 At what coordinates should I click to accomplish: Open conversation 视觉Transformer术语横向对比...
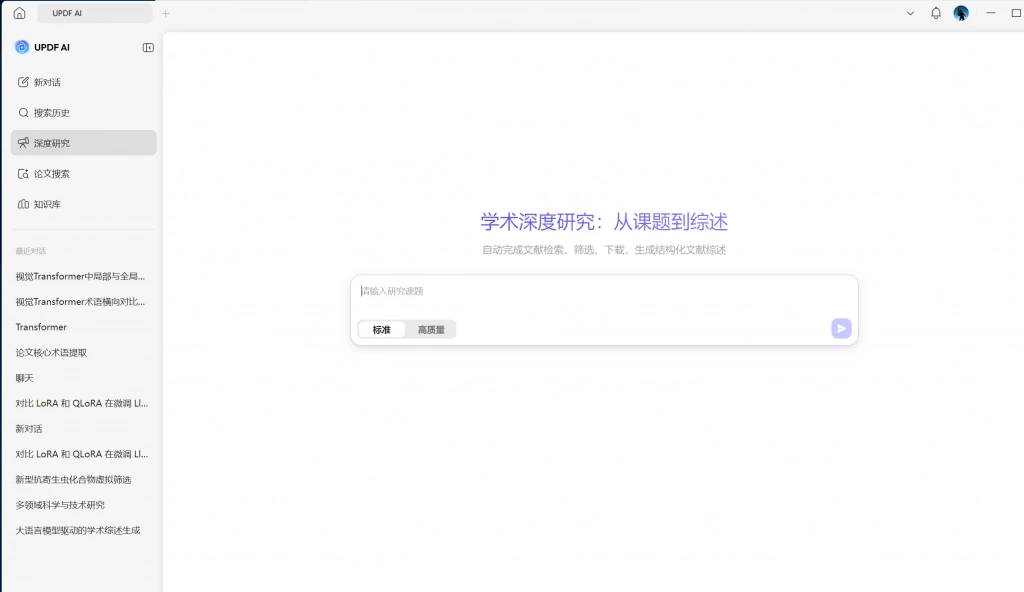click(x=81, y=302)
